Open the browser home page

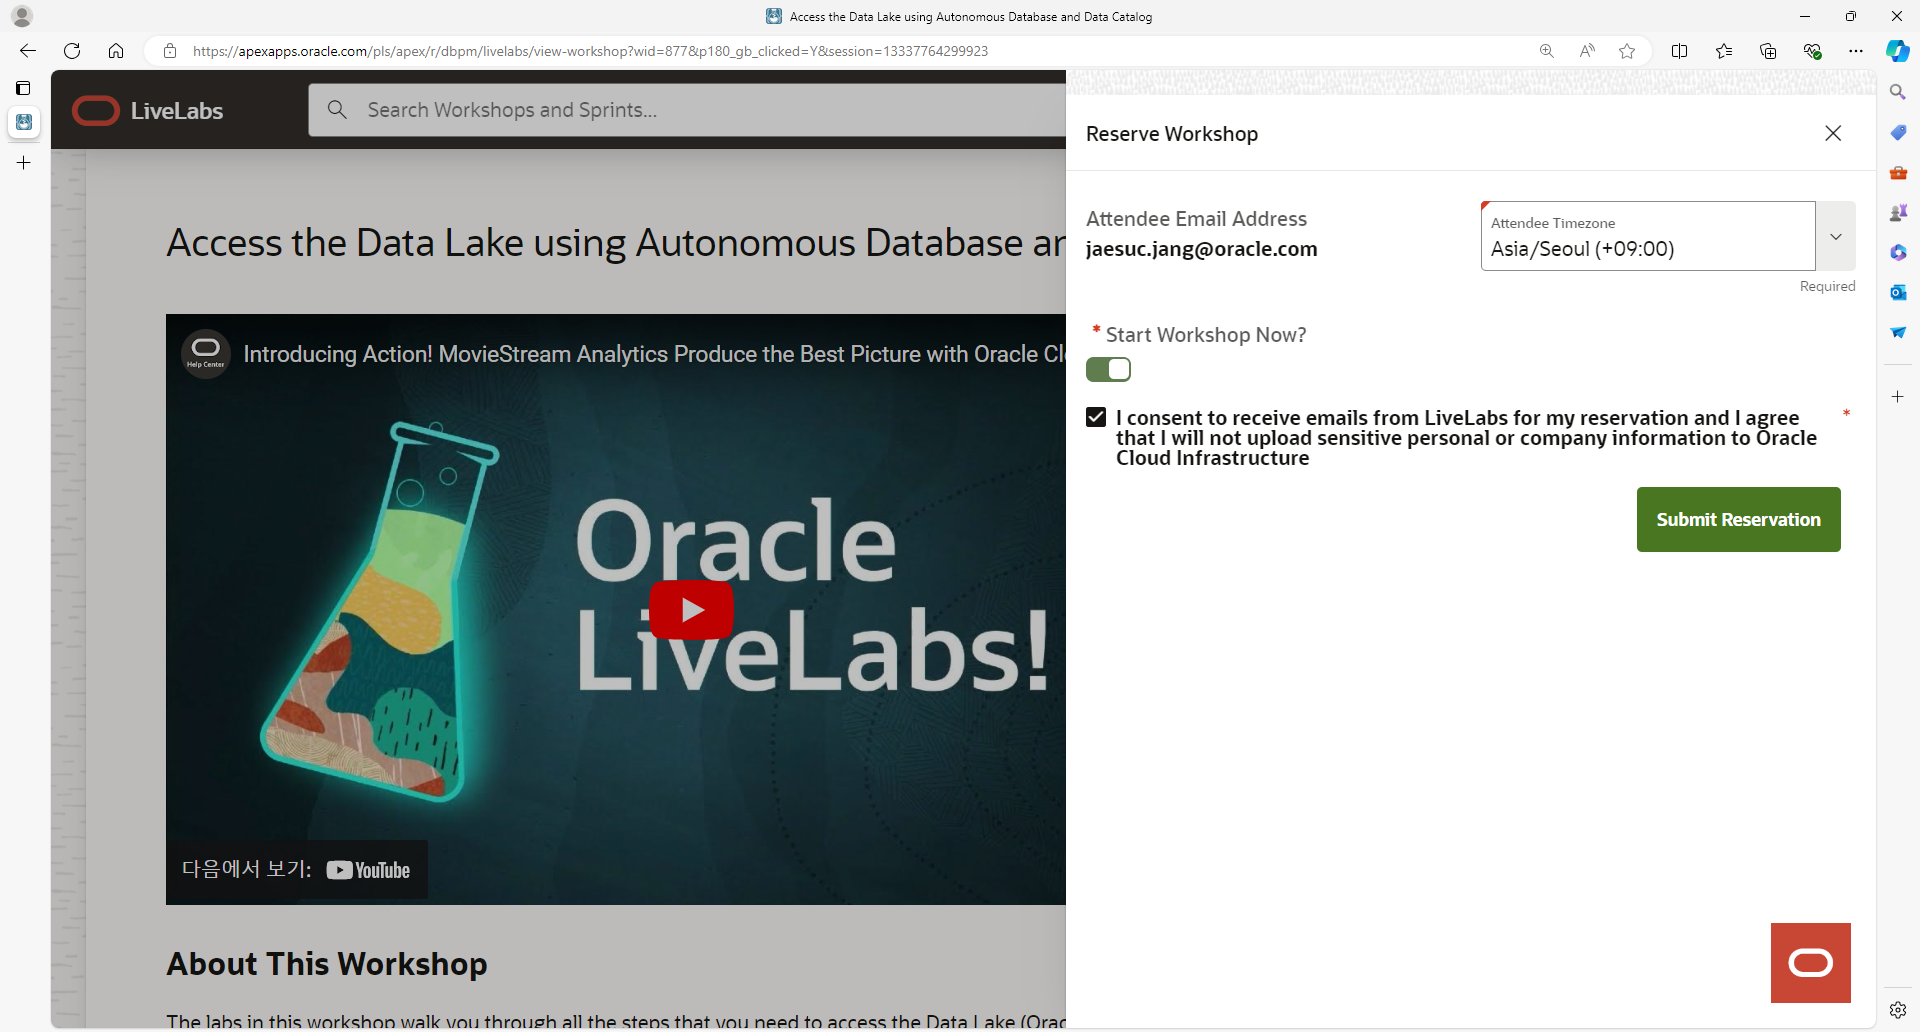116,51
